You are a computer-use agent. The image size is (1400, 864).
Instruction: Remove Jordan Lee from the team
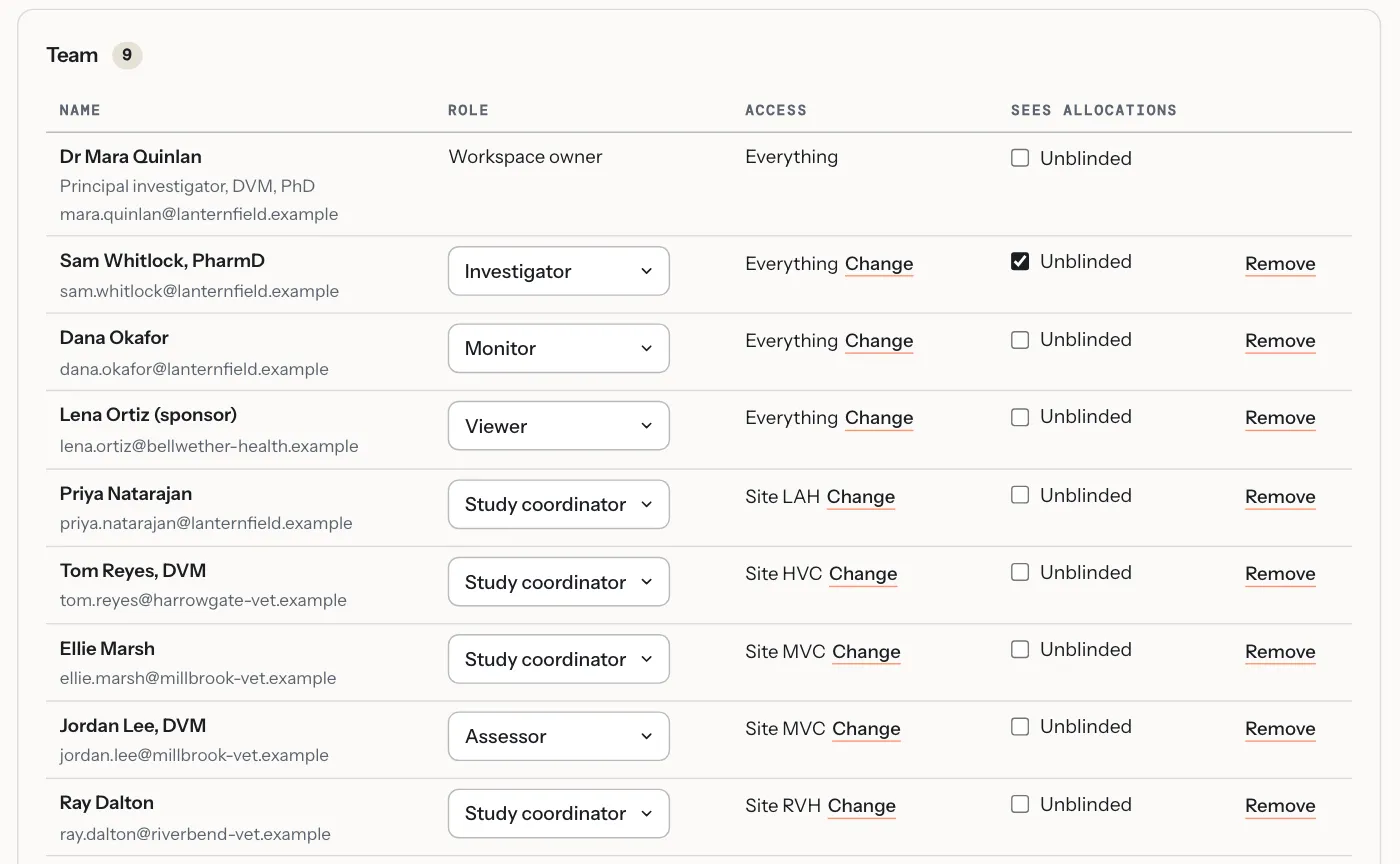(1280, 729)
